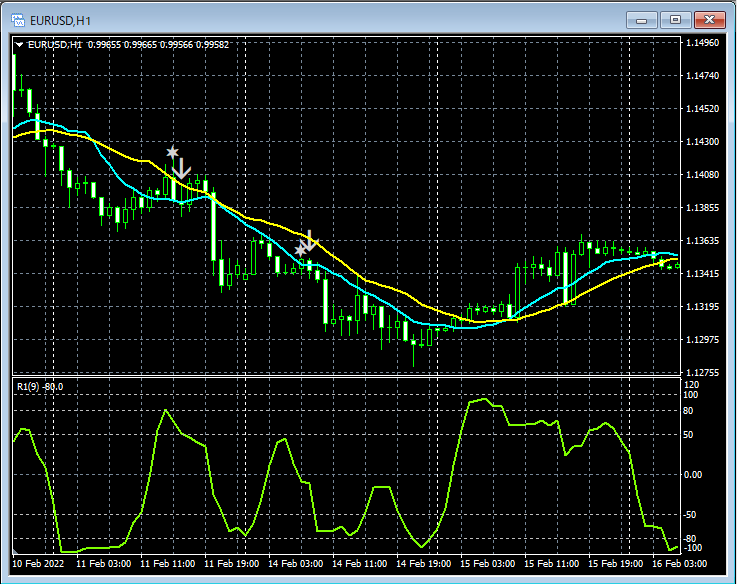738x584 pixels.
Task: Click the 120 level on indicator scale
Action: (692, 385)
